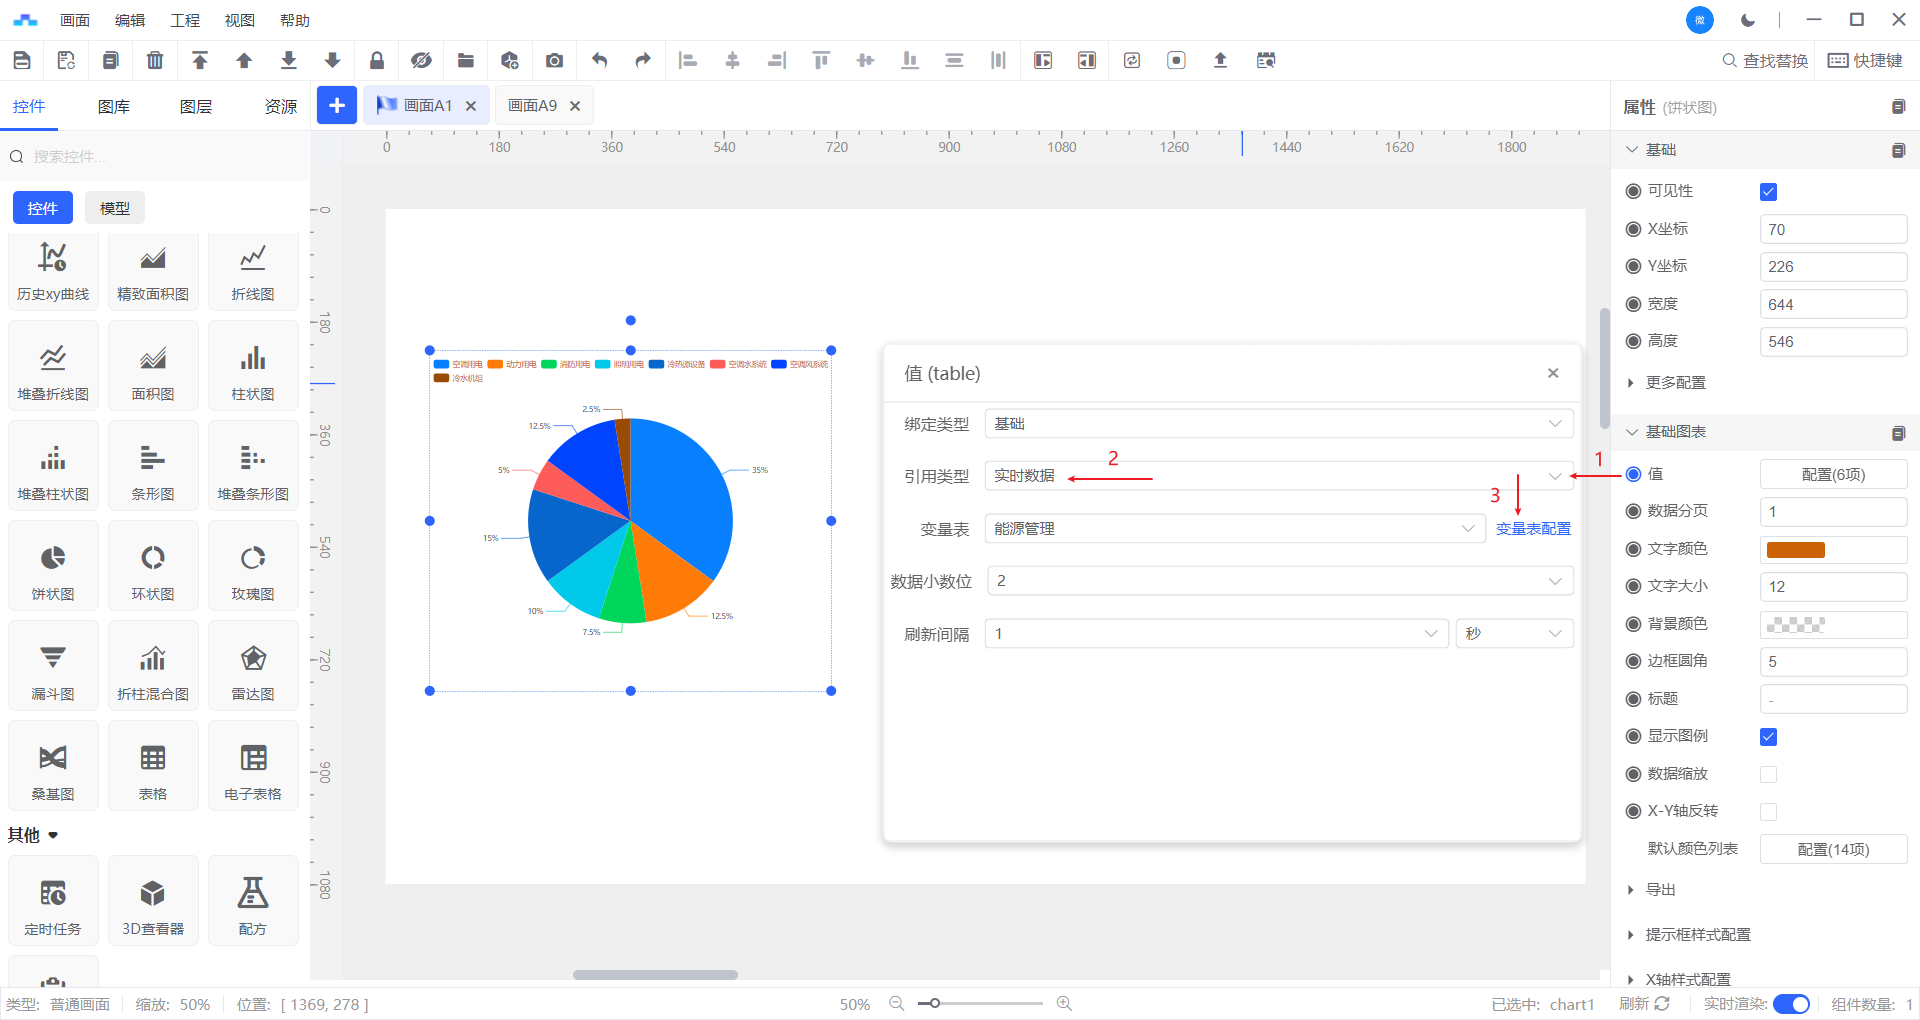Click the 文字颜色 orange color swatch
The image size is (1920, 1020).
coord(1795,550)
